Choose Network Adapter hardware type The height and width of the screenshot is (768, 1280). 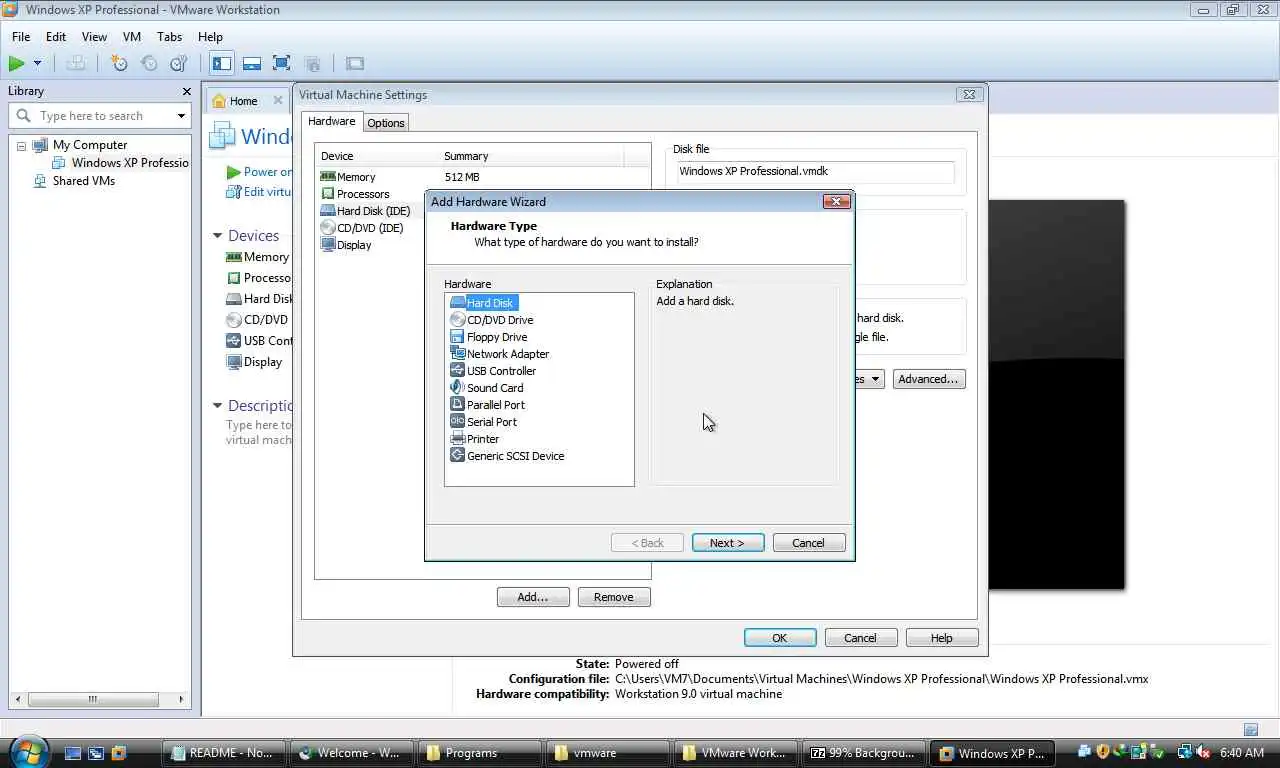coord(499,354)
